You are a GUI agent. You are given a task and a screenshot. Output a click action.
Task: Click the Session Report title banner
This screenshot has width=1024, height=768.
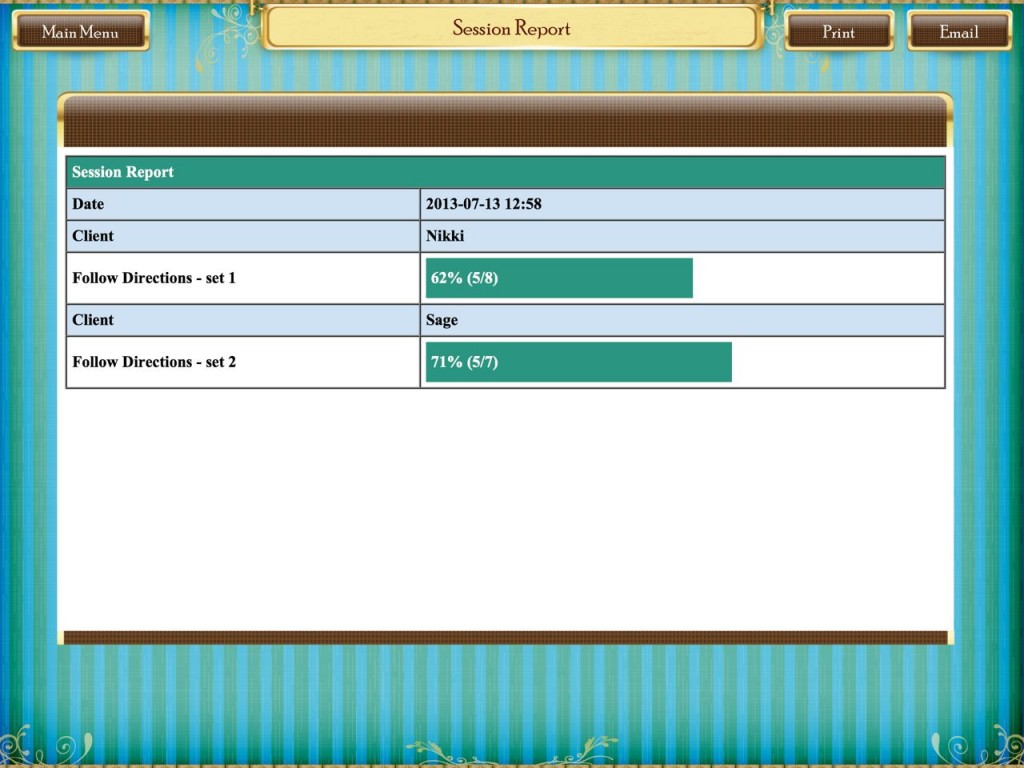tap(511, 28)
